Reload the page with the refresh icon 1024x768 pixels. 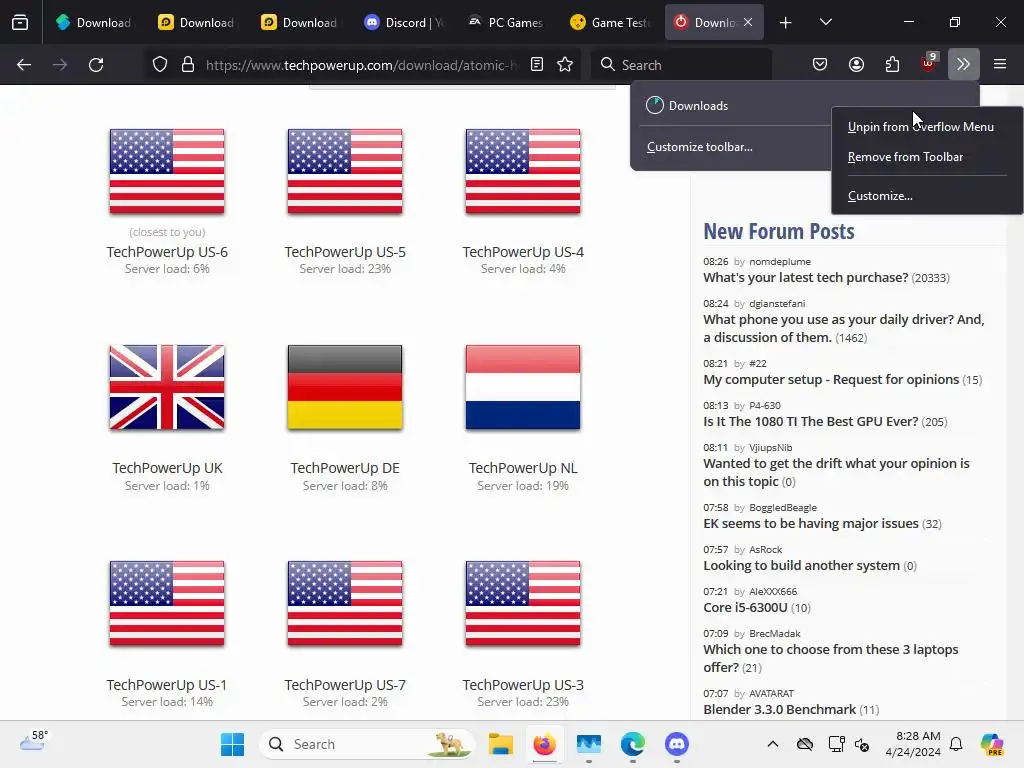96,65
